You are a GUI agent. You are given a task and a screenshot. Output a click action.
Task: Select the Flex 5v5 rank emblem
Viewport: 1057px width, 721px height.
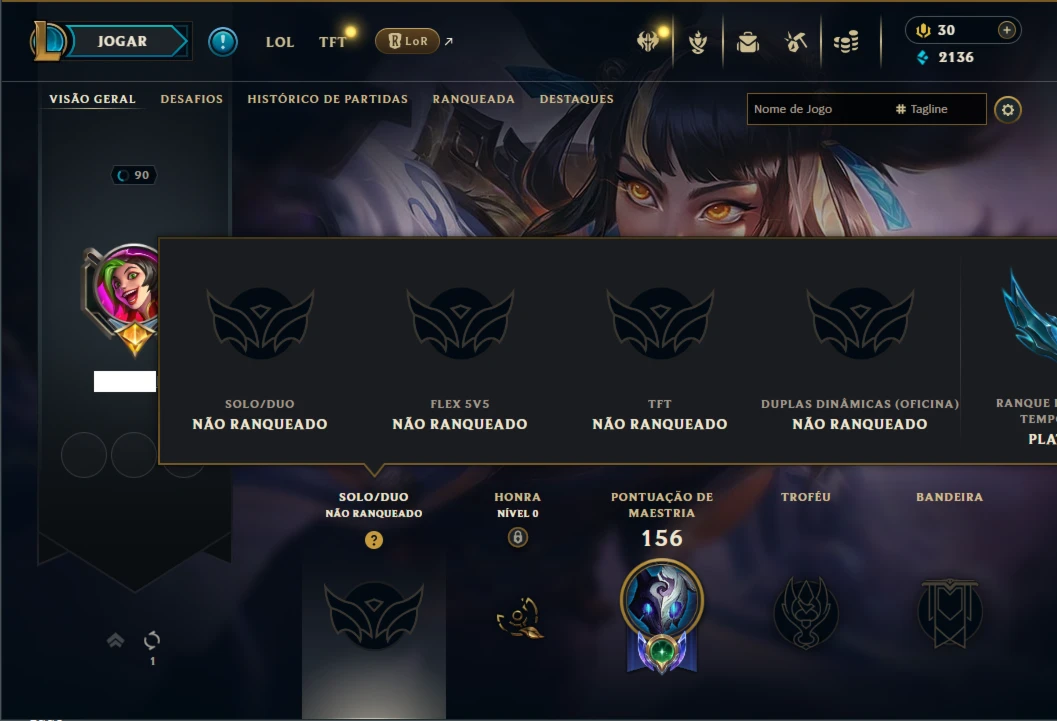coord(460,323)
